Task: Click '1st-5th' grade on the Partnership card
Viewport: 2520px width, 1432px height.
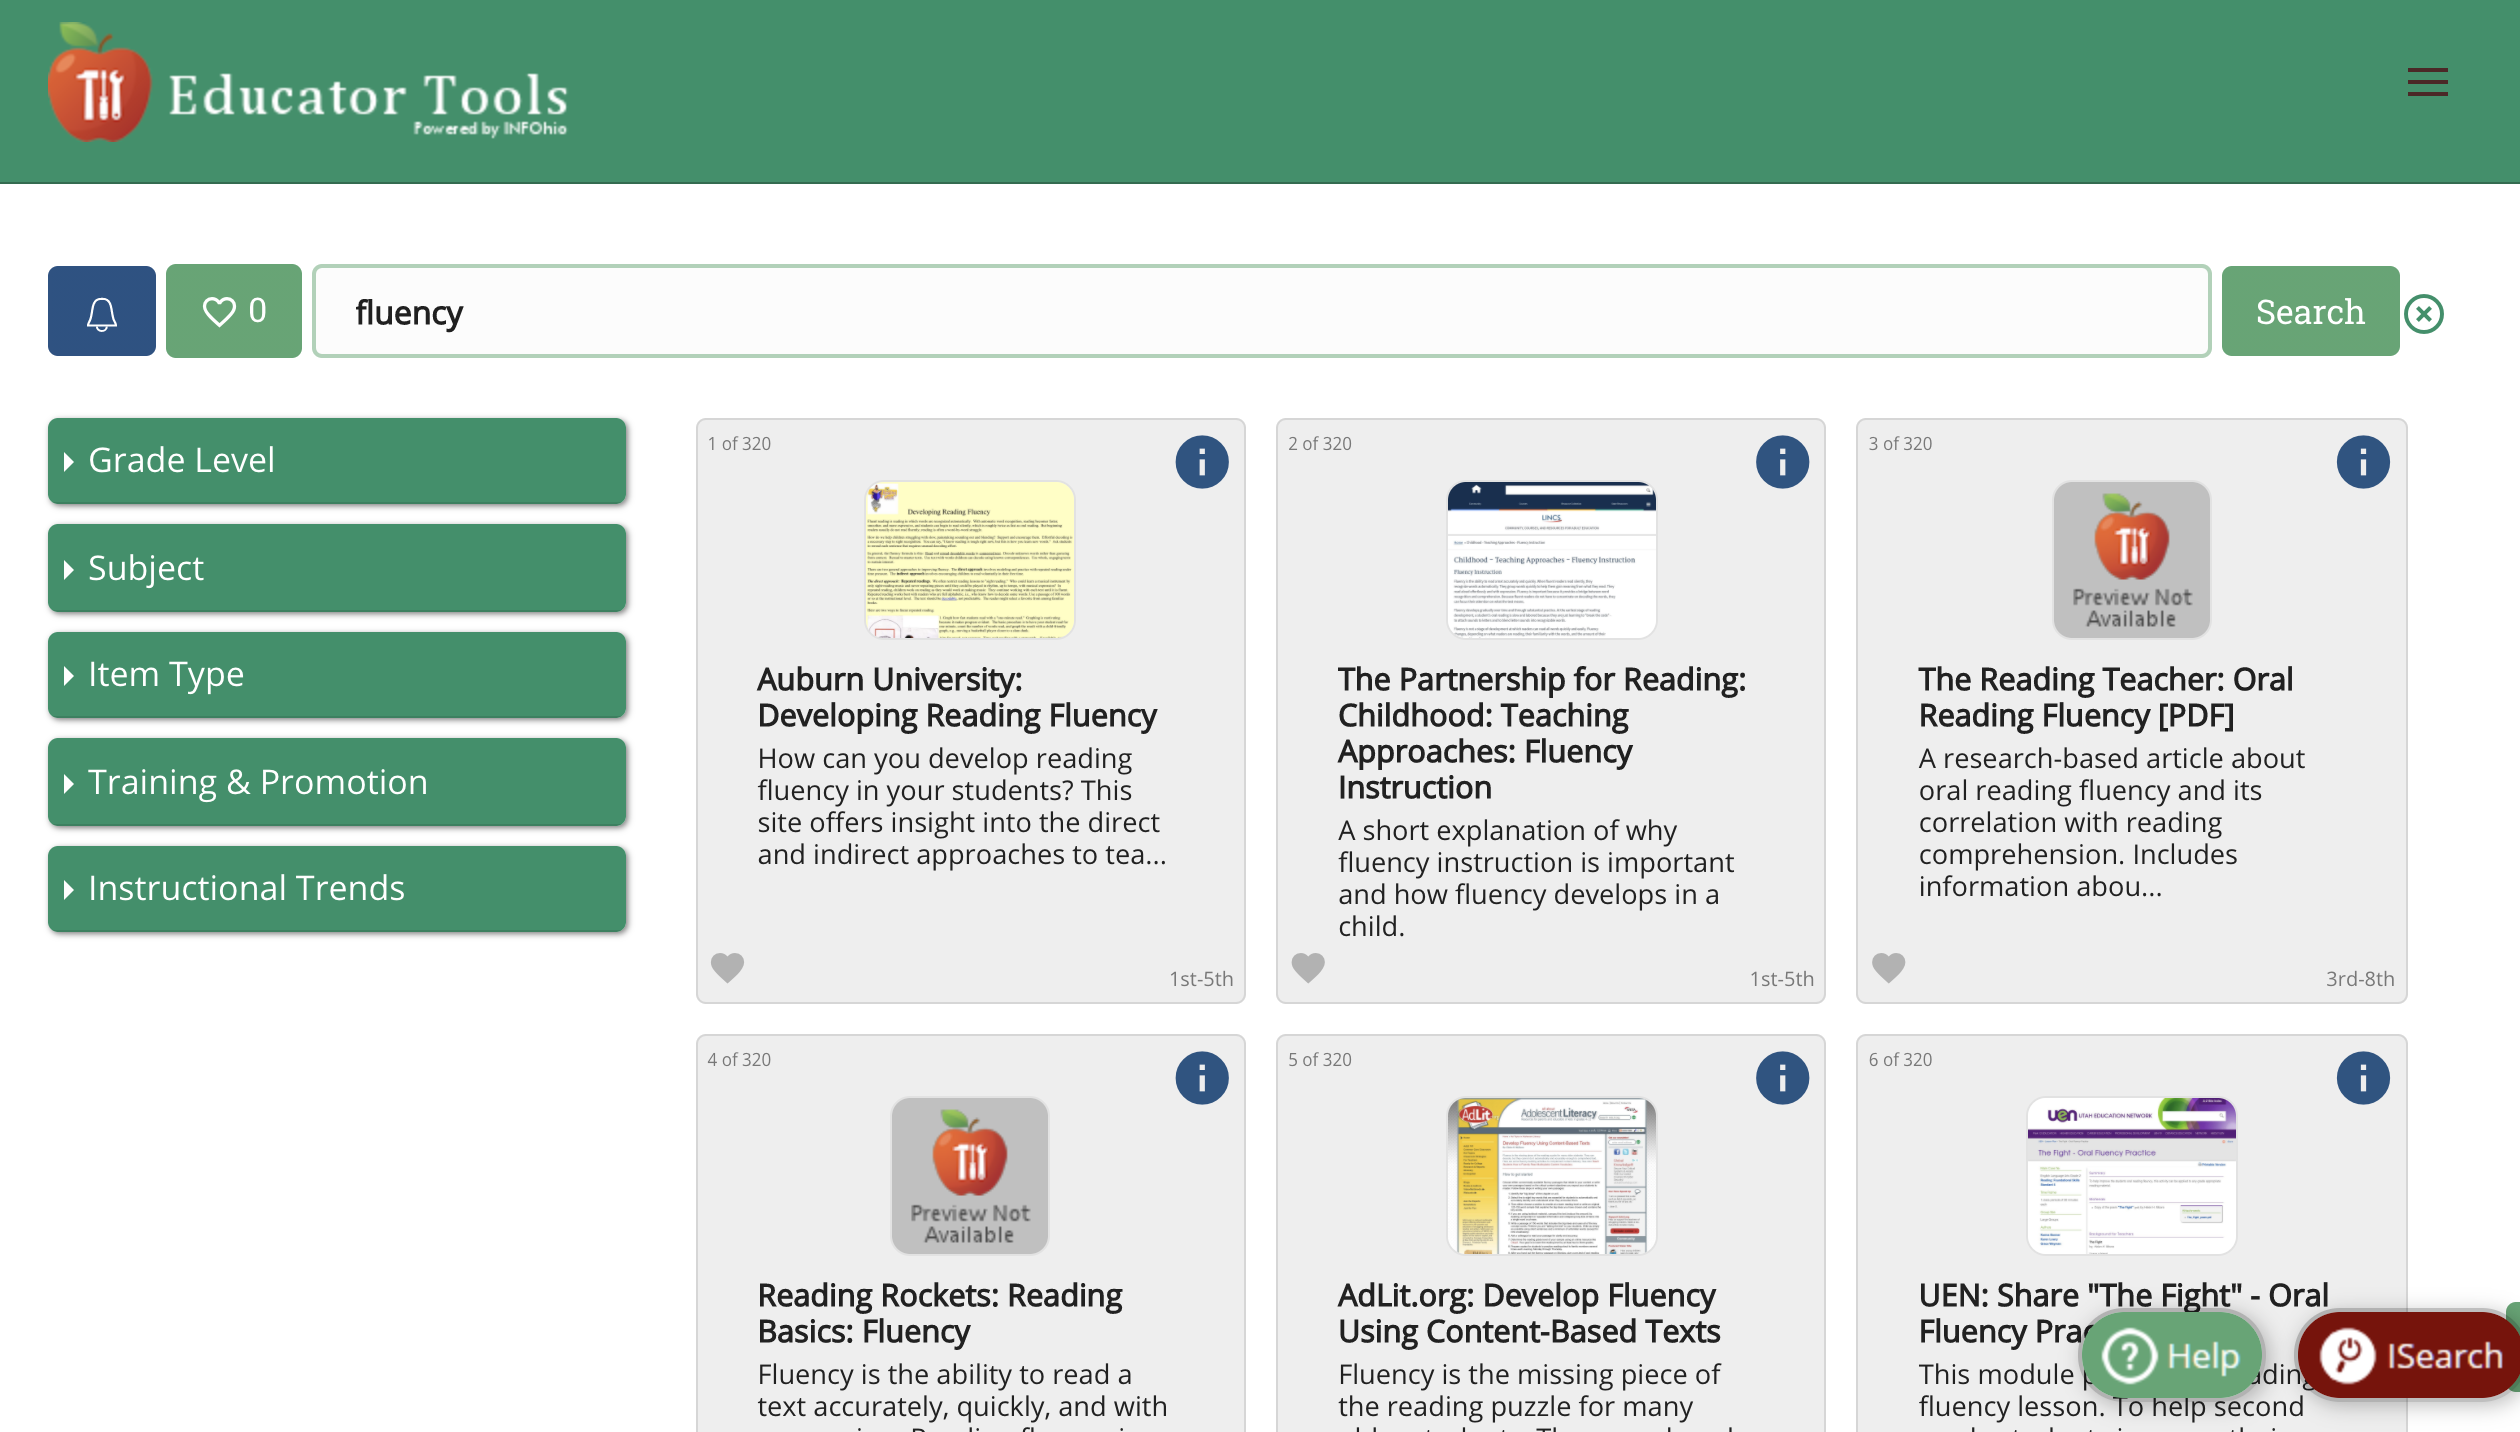Action: (x=1781, y=978)
